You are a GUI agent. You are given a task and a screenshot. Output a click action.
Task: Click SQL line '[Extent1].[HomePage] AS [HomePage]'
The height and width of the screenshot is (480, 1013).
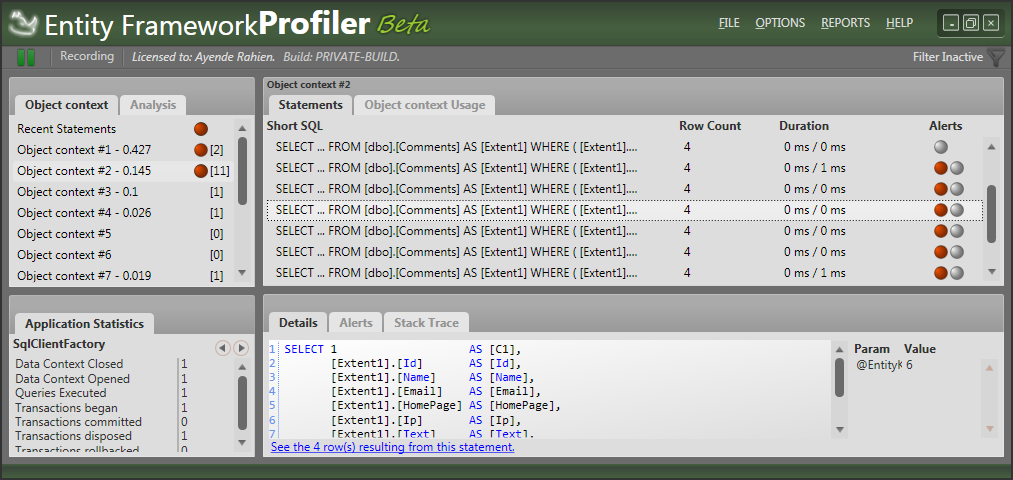click(x=446, y=406)
